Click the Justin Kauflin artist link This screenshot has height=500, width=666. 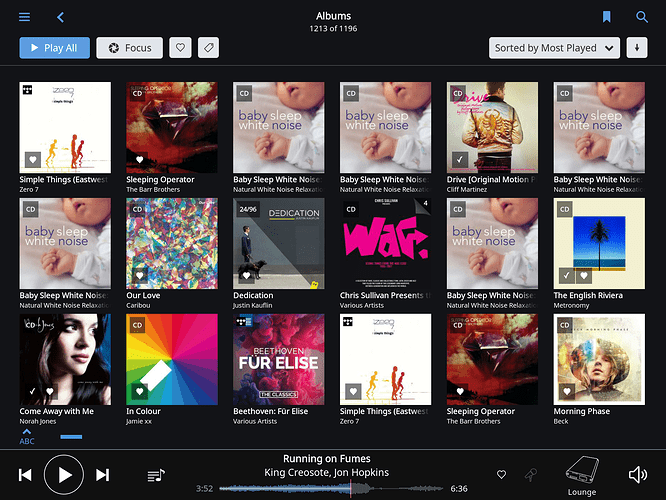[253, 305]
